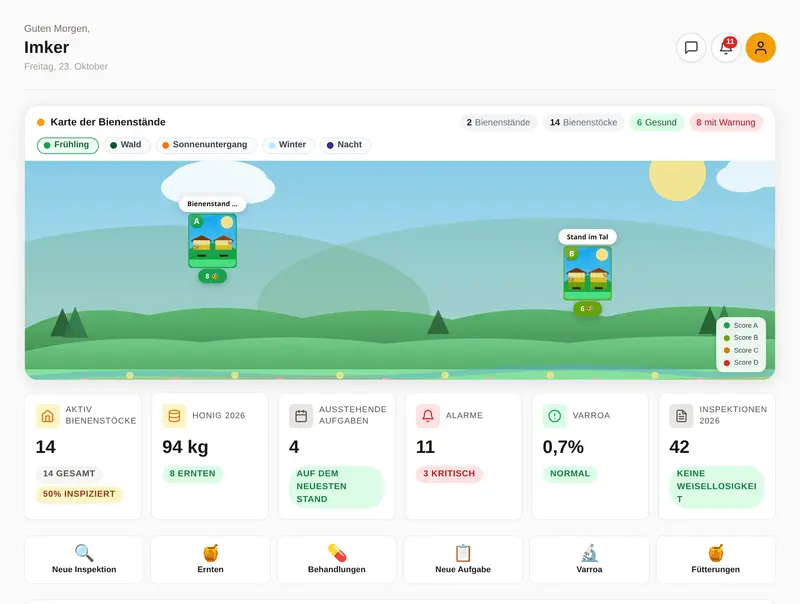
Task: Click the Imker user name heading
Action: point(46,47)
